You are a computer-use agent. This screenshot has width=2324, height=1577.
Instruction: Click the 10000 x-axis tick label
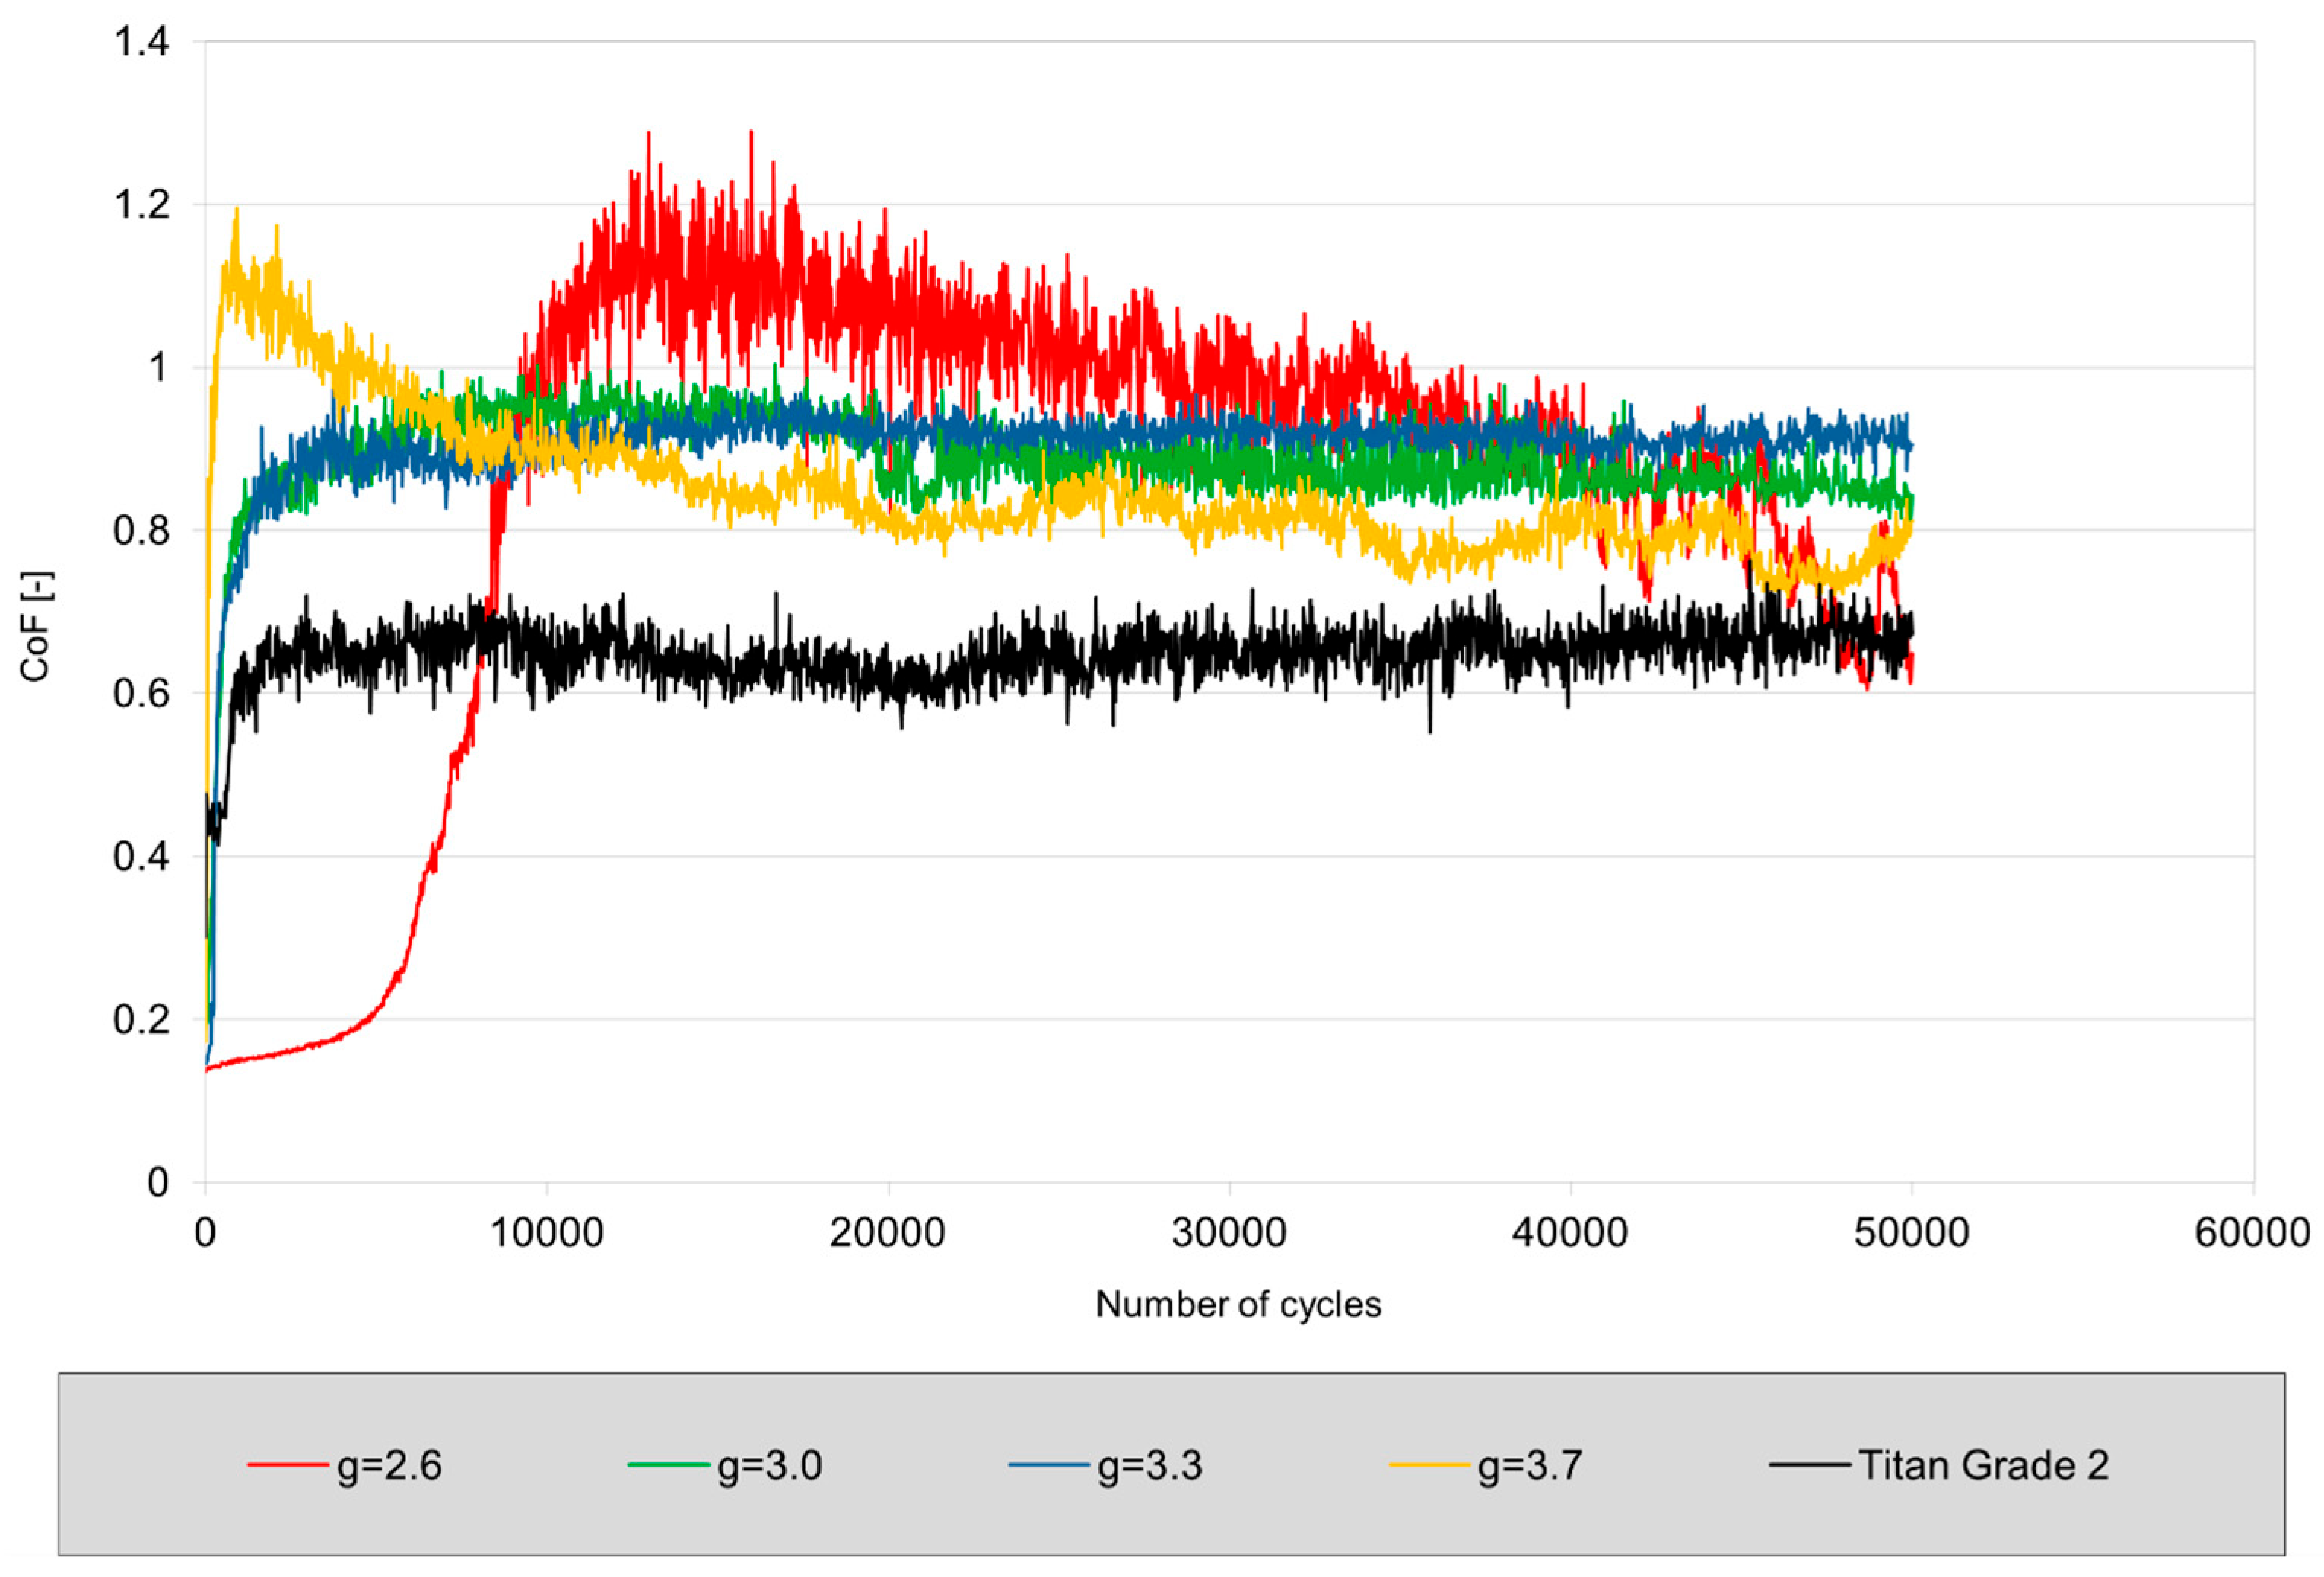point(547,1232)
